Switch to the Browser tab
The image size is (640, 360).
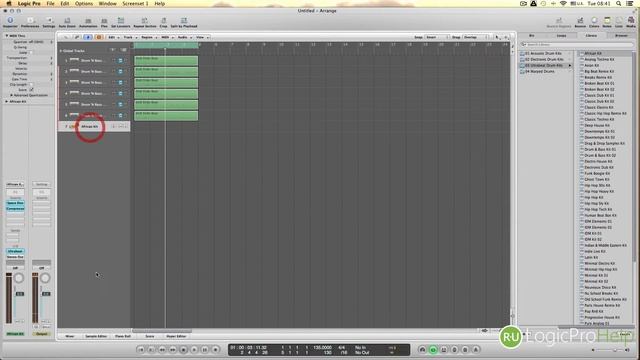pyautogui.click(x=621, y=36)
